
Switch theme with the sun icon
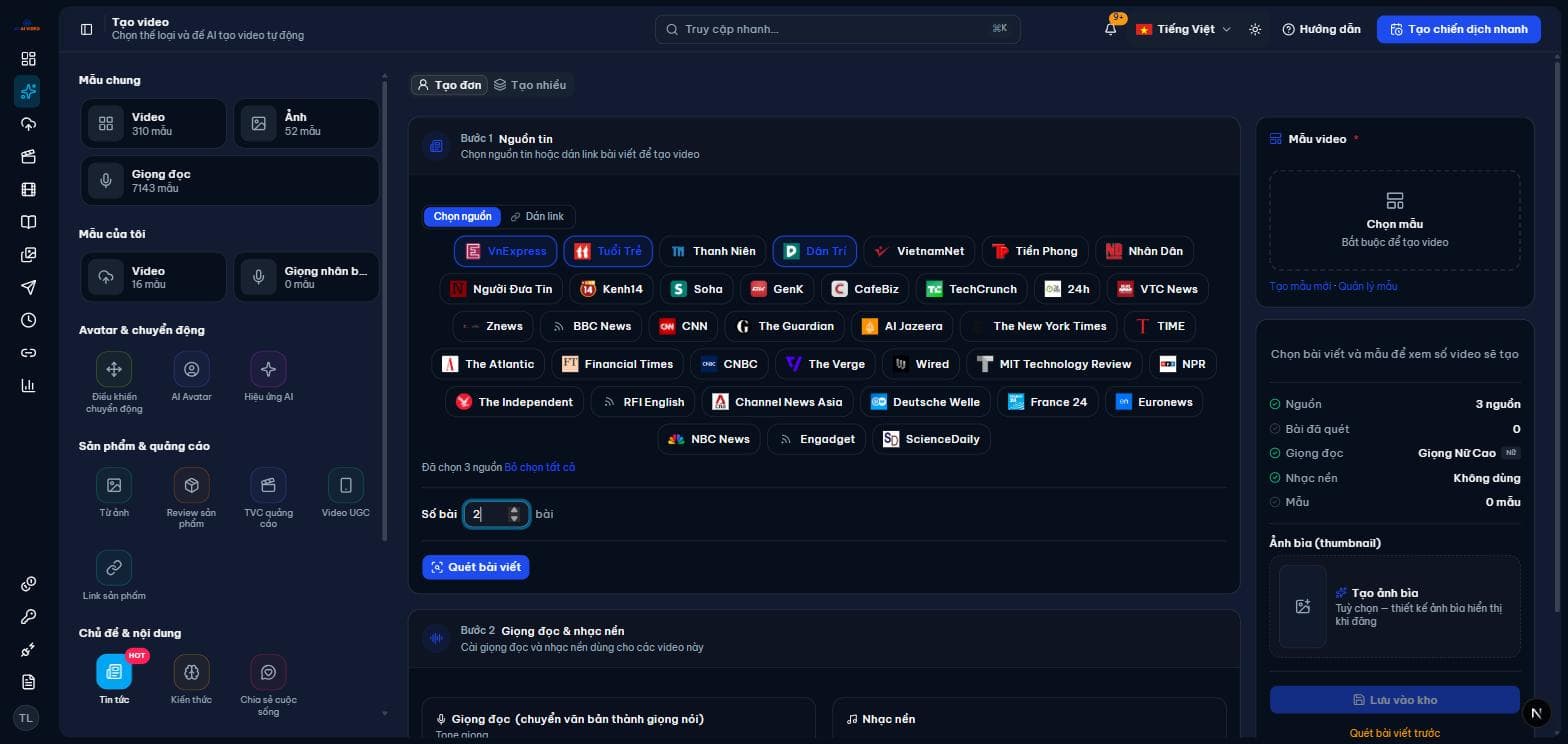[x=1255, y=29]
